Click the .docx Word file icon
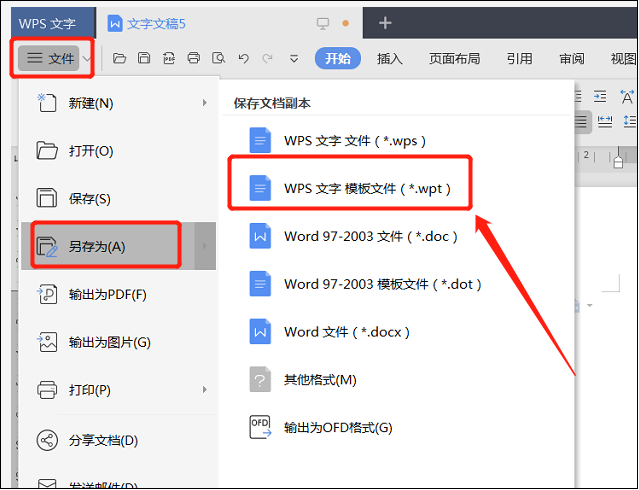Image resolution: width=639 pixels, height=490 pixels. coord(260,331)
